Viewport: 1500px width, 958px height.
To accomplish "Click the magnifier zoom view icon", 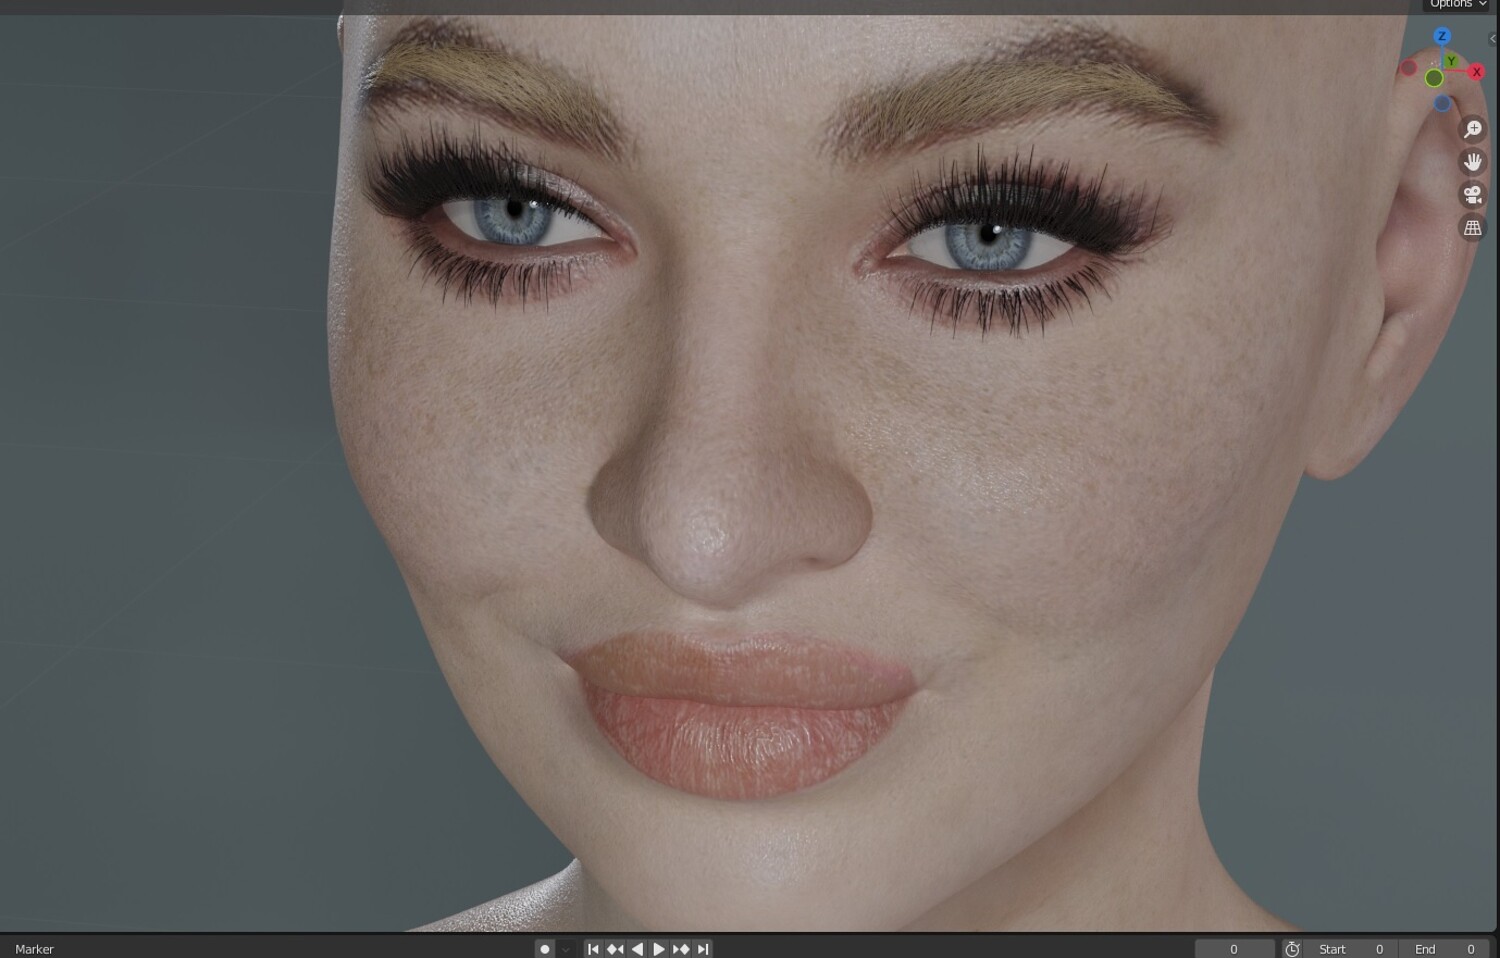I will tap(1473, 129).
